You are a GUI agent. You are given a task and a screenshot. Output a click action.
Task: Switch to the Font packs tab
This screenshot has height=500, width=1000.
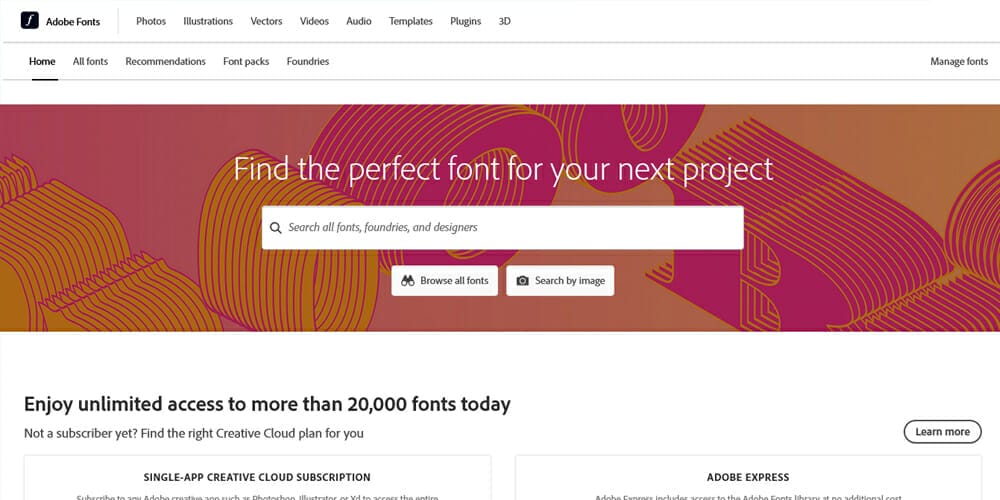(246, 61)
